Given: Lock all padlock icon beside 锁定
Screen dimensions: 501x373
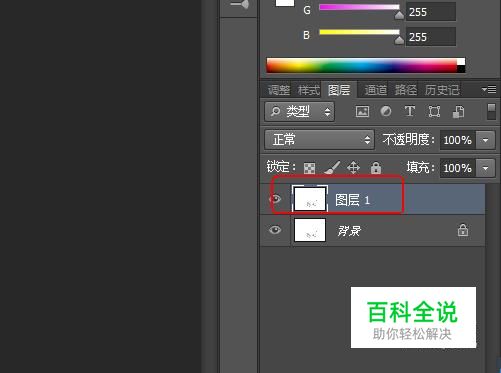Looking at the screenshot, I should point(376,167).
